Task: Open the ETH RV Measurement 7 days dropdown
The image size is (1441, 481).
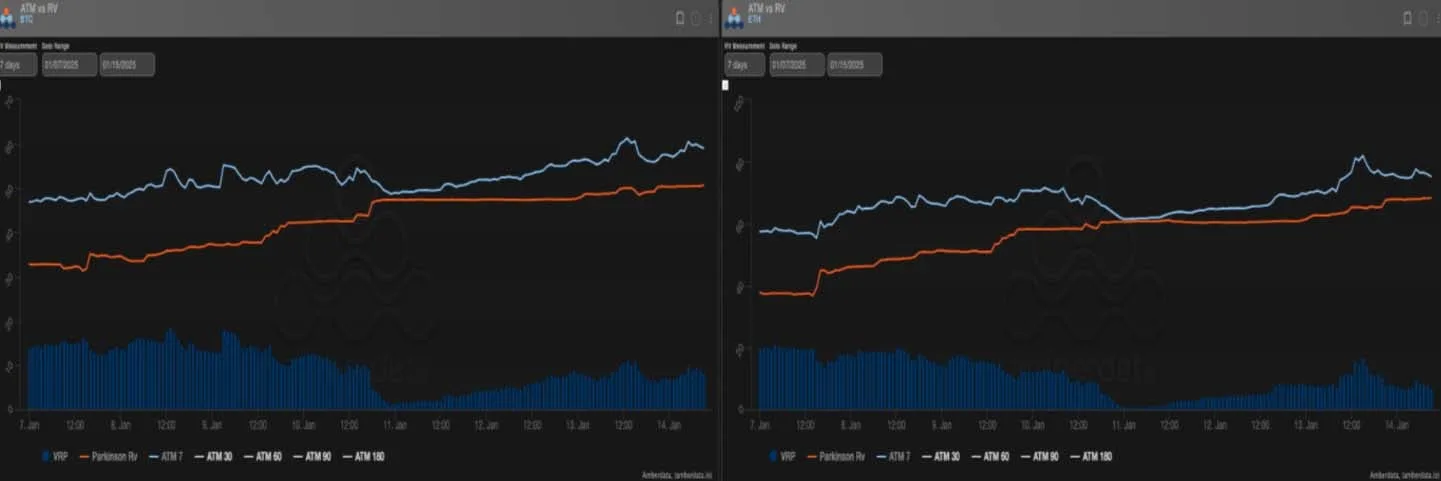Action: point(744,64)
